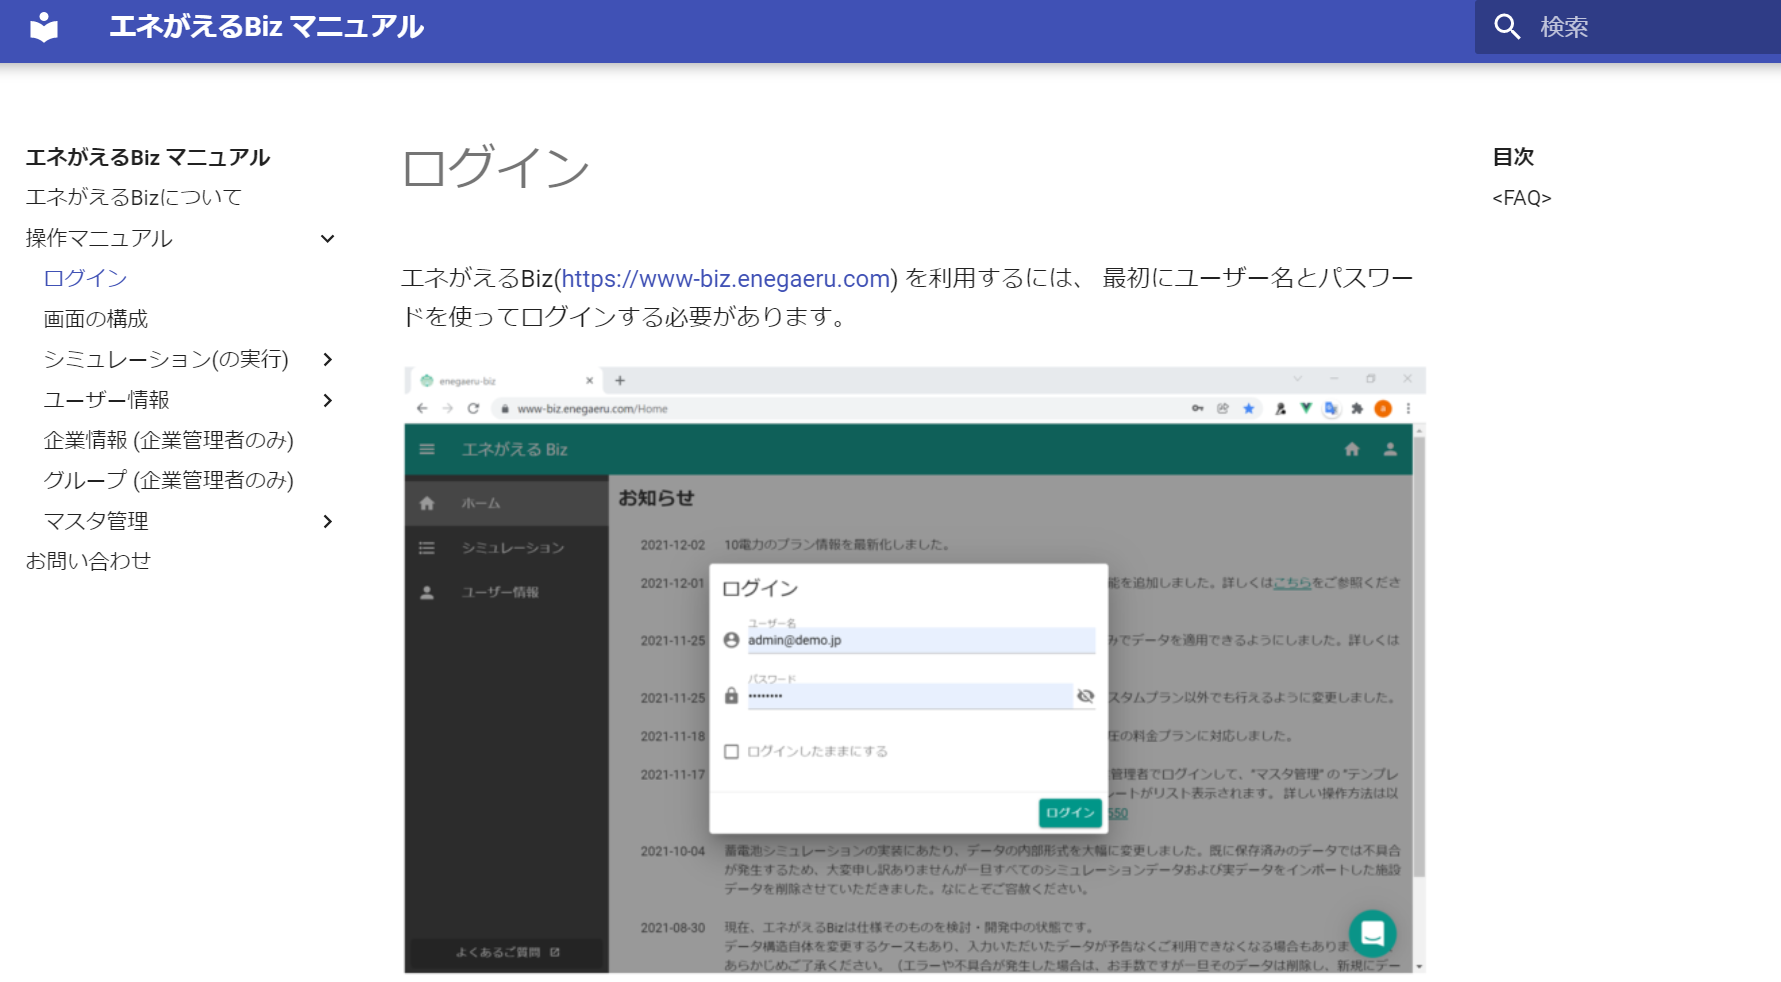The image size is (1781, 982).
Task: Click the user avatar icon beside ユーザー名
Action: click(731, 640)
